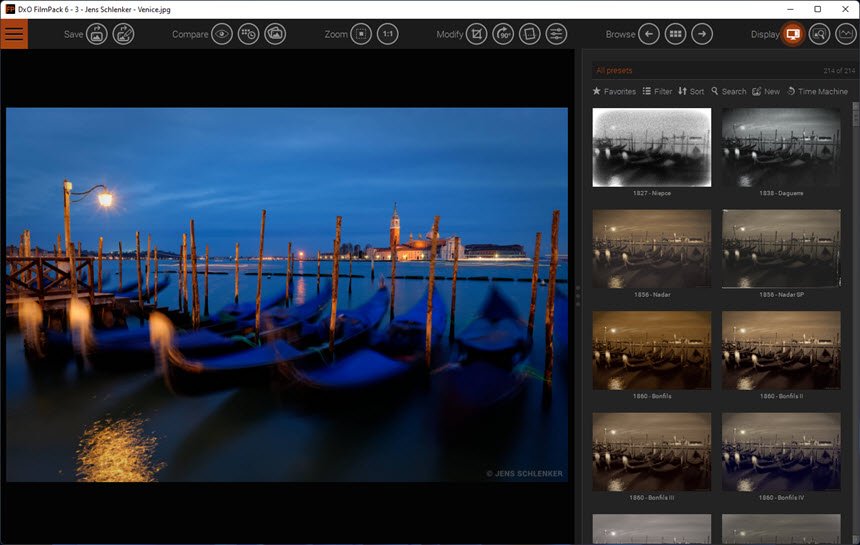Click the Rotate 90° icon

[503, 34]
